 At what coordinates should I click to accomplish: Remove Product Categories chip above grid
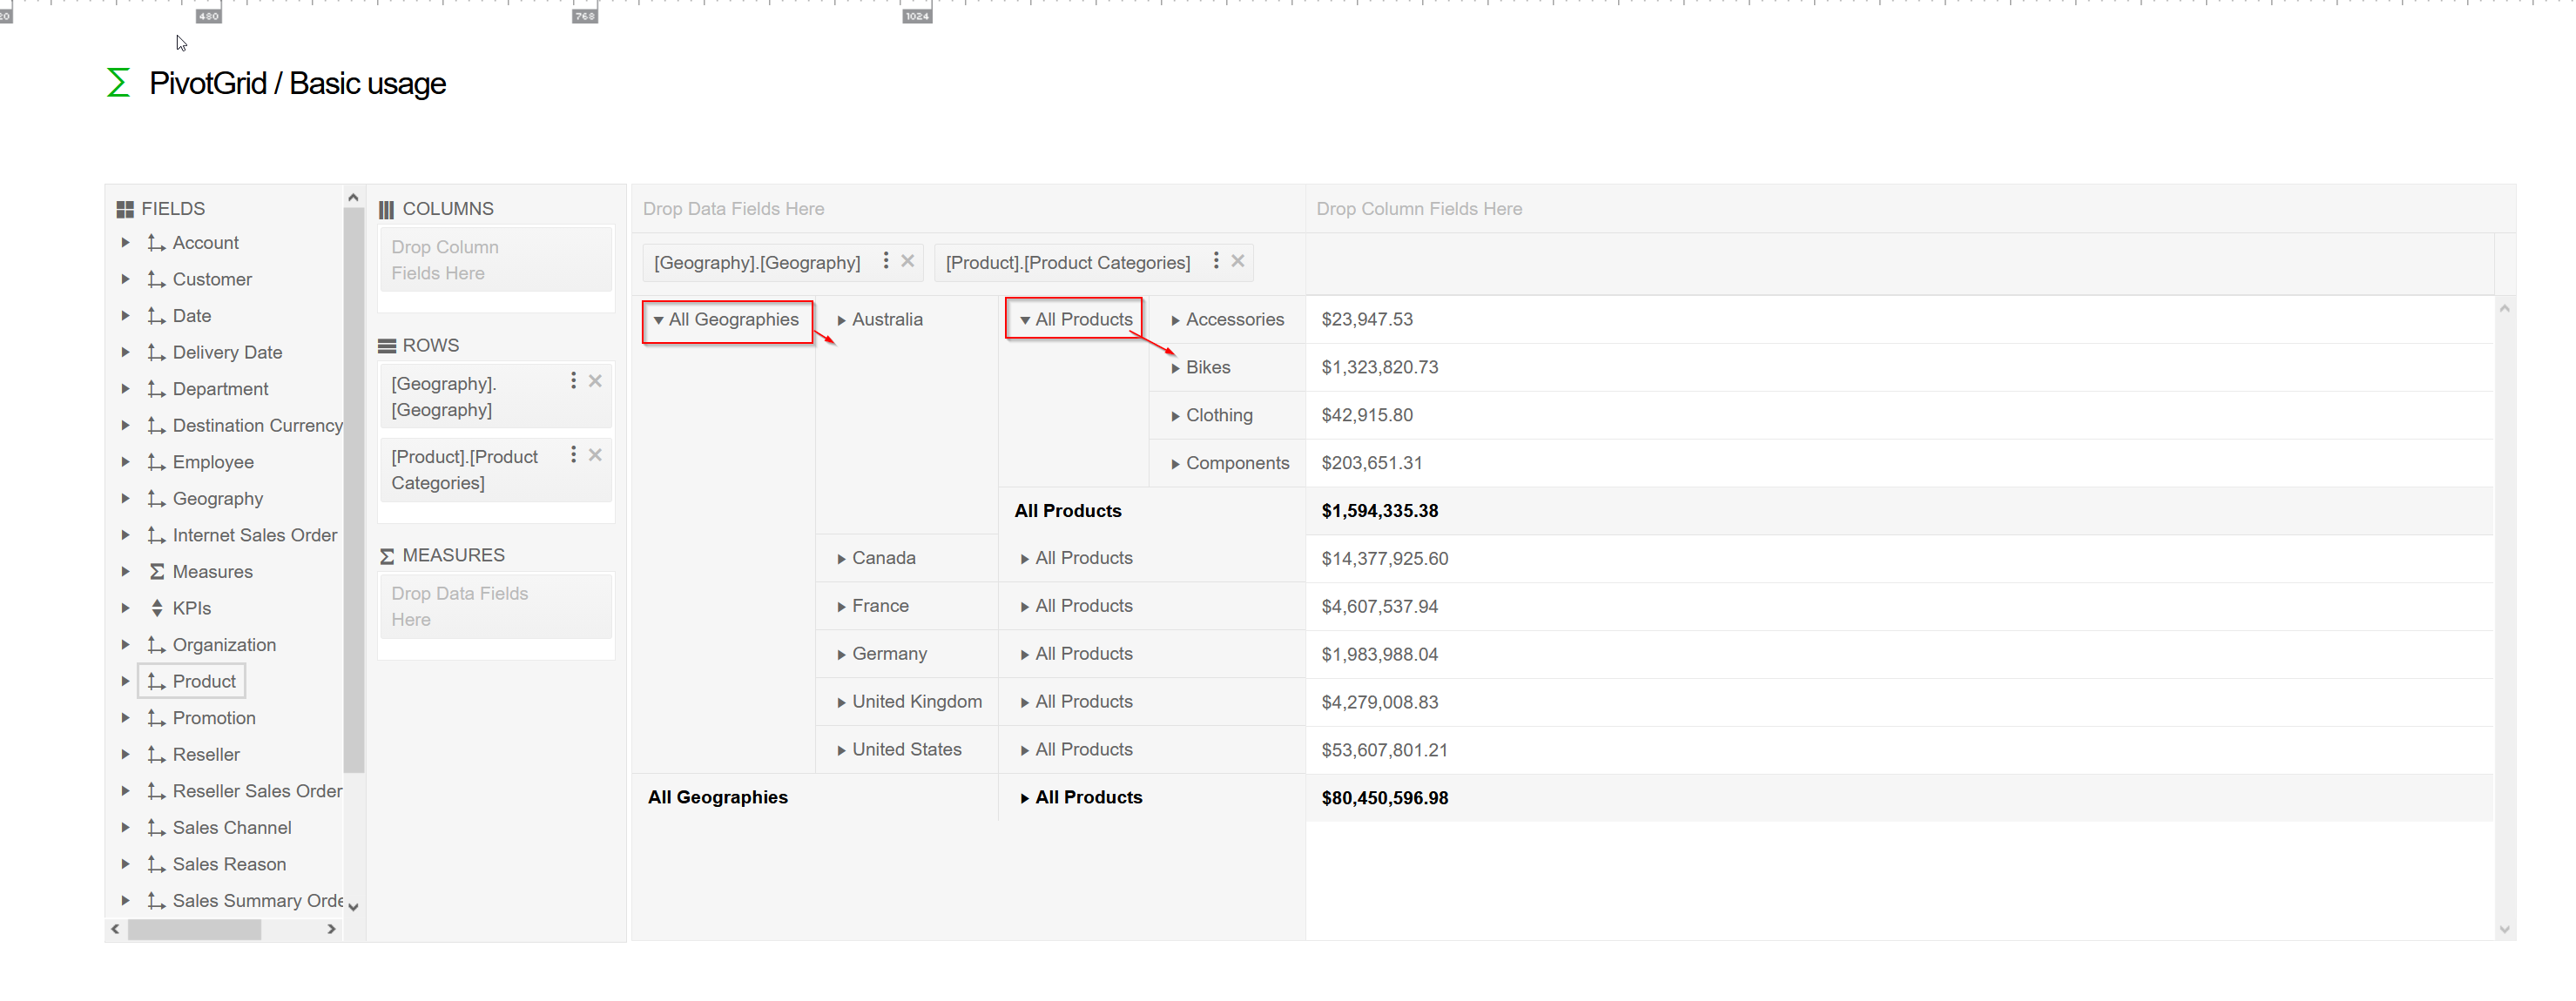coord(1237,261)
